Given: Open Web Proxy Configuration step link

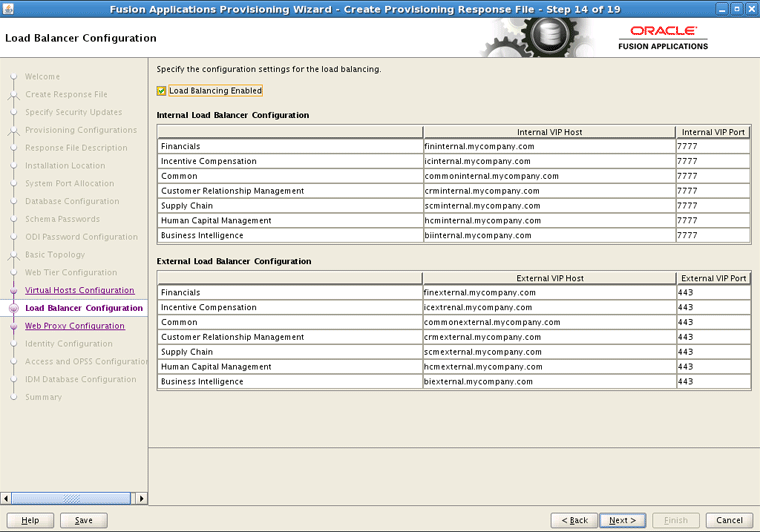Looking at the screenshot, I should [75, 326].
